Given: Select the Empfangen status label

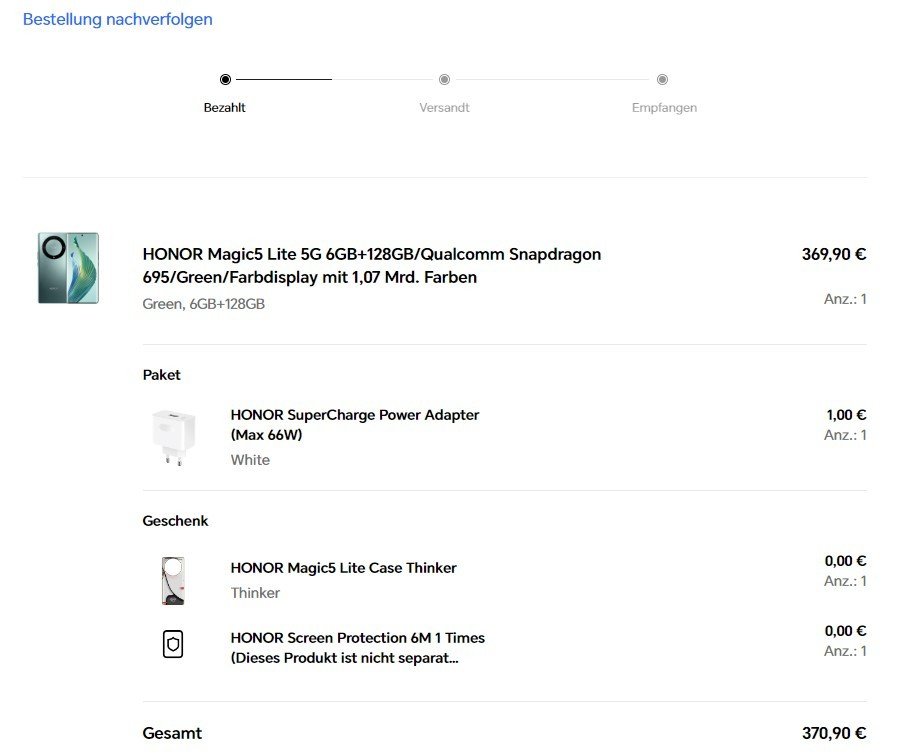Looking at the screenshot, I should pos(664,107).
